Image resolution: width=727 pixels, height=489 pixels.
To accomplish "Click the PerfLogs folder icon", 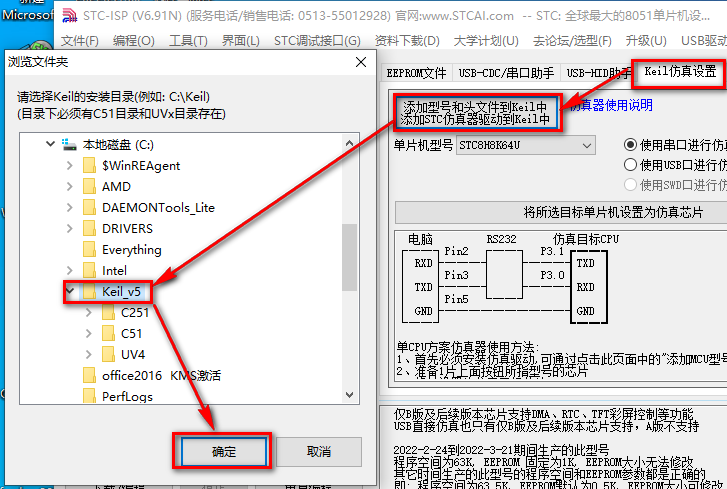I will point(89,396).
